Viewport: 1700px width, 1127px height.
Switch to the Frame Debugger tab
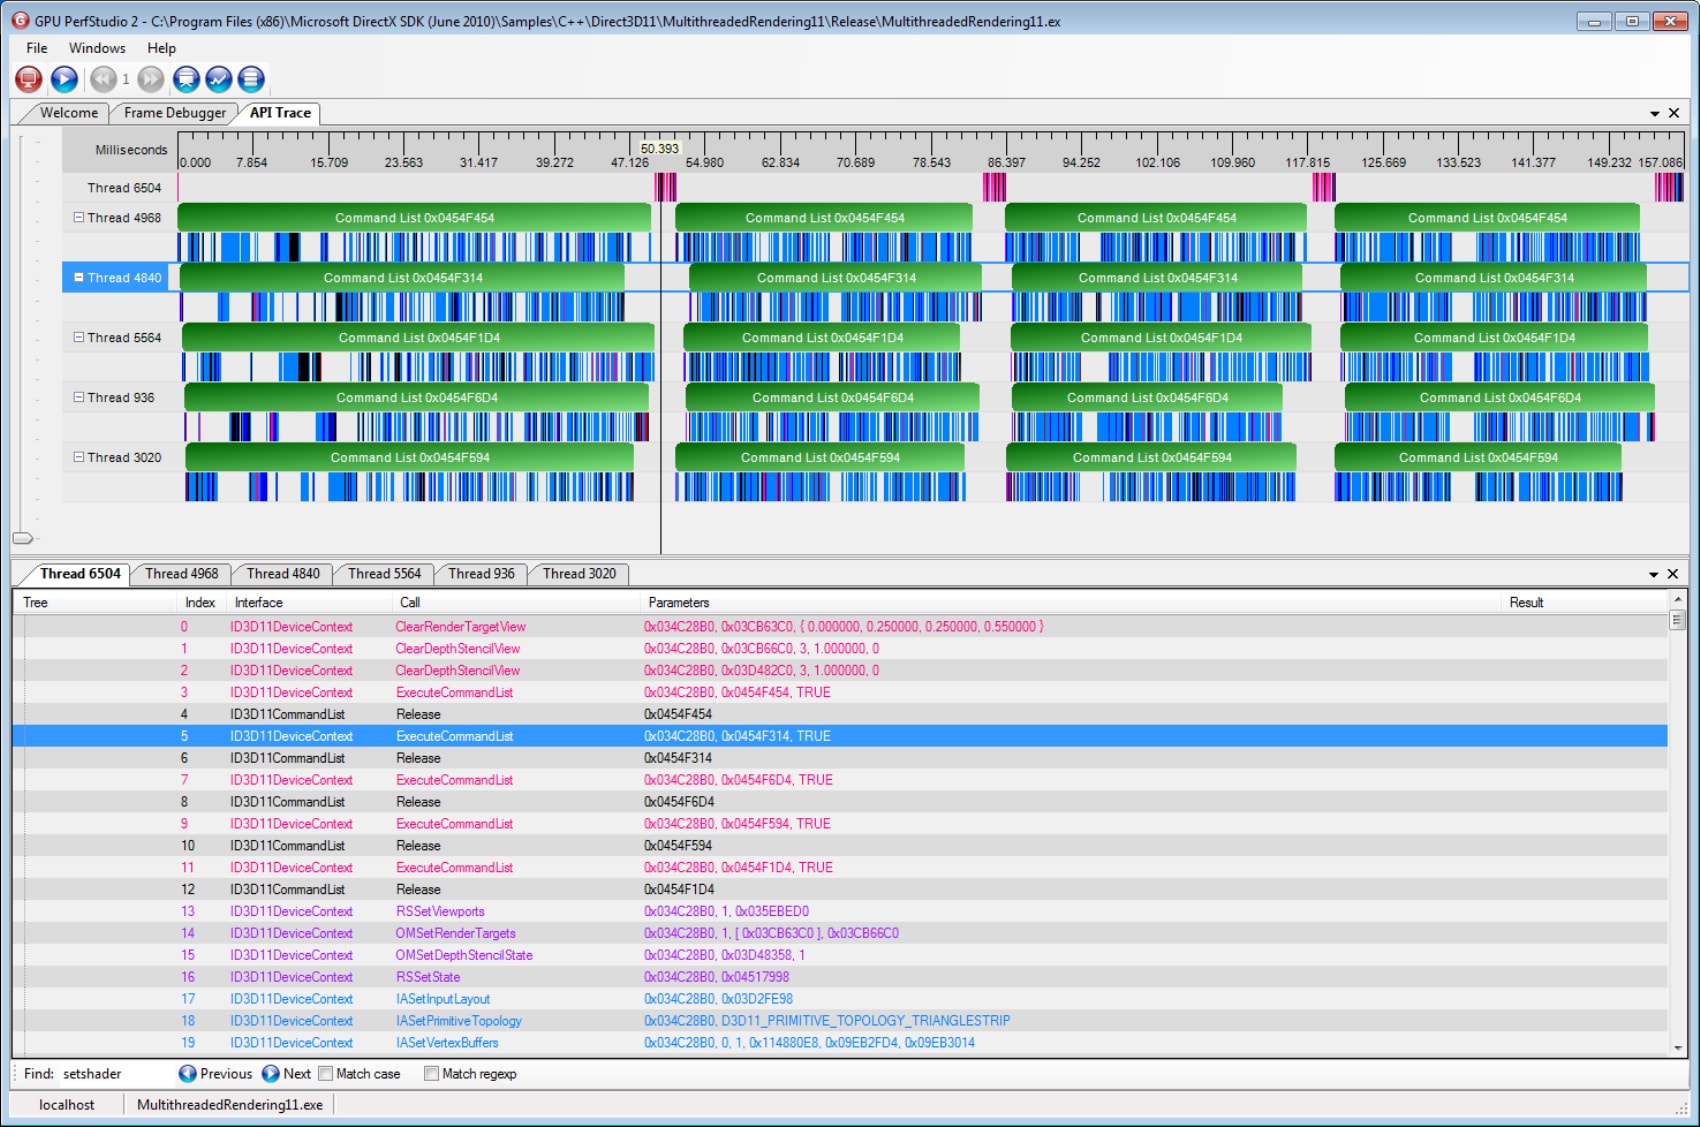coord(175,113)
